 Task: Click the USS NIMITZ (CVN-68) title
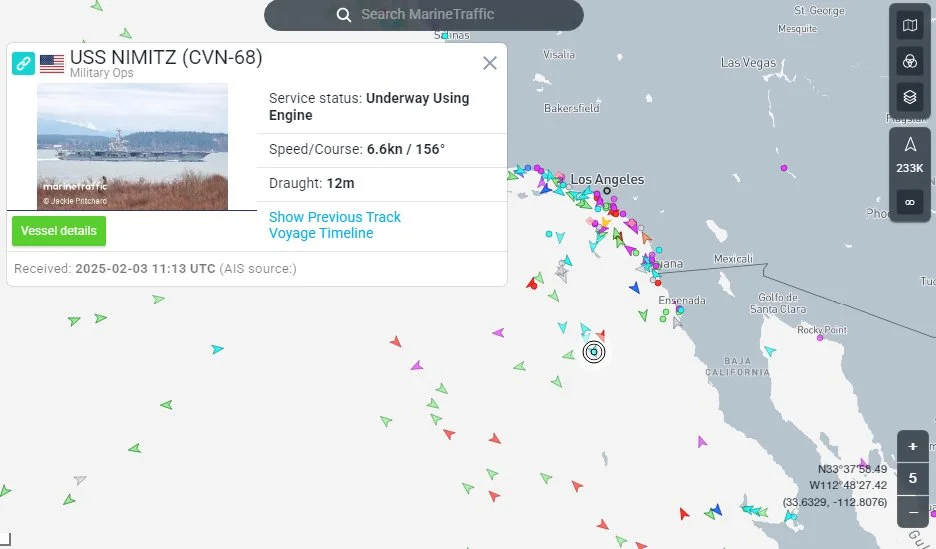[x=166, y=58]
